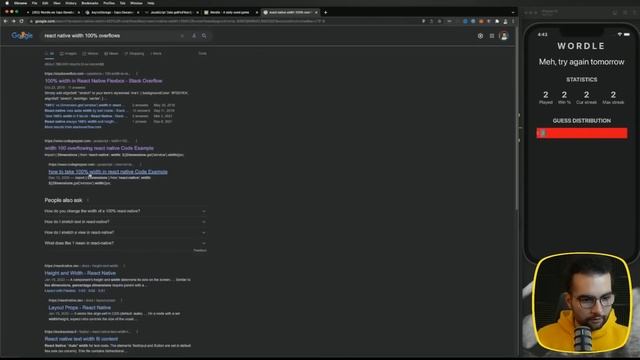The image size is (640, 360).
Task: Run search with magnifier icon
Action: (x=204, y=36)
